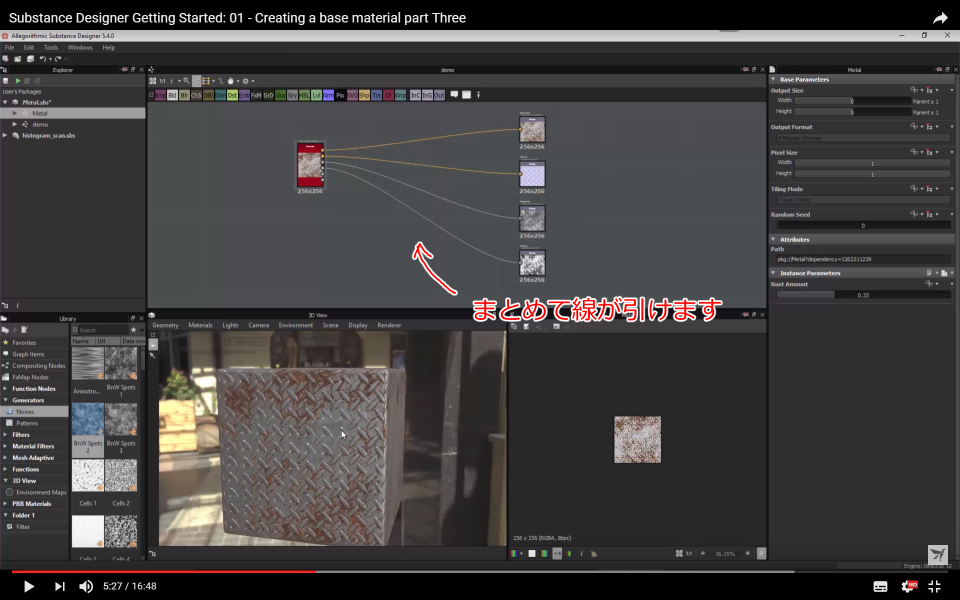
Task: Insert a frame in the graph
Action: click(466, 95)
